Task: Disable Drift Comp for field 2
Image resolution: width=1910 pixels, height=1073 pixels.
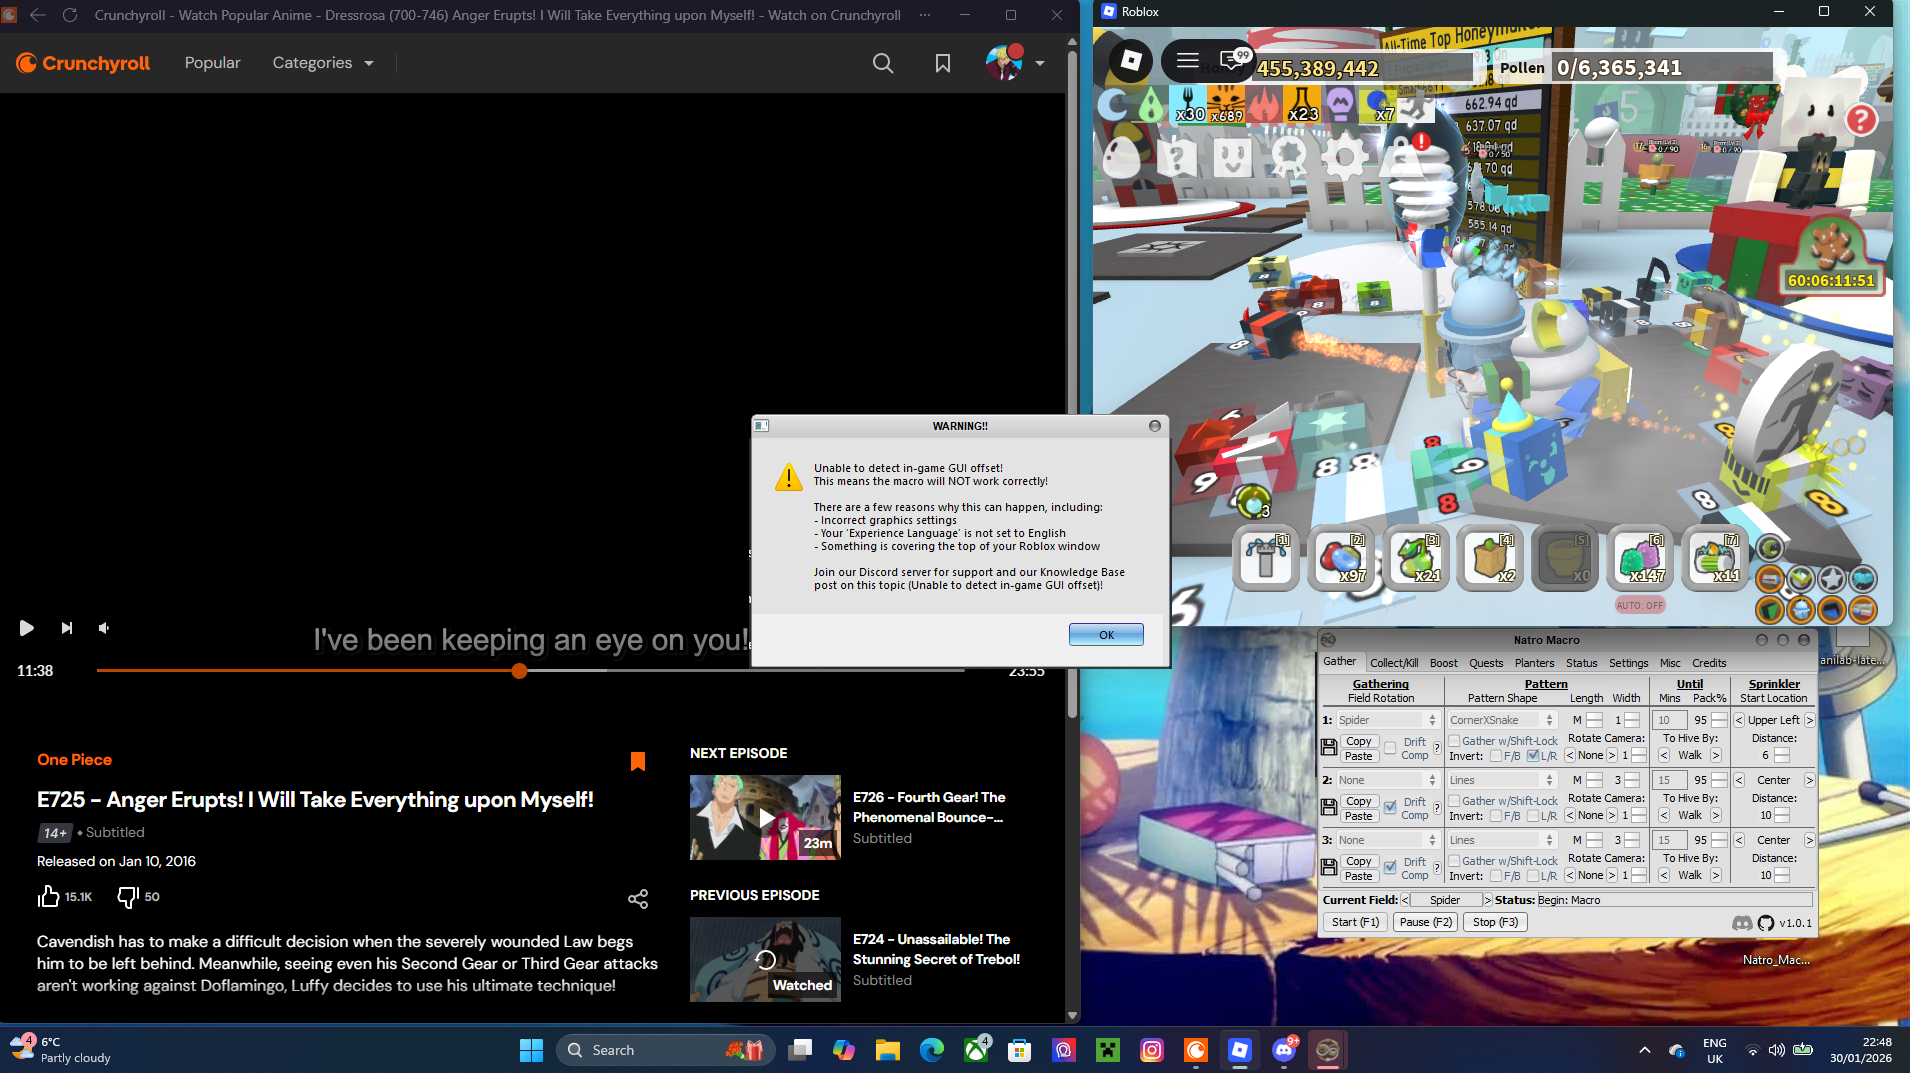Action: pyautogui.click(x=1392, y=808)
